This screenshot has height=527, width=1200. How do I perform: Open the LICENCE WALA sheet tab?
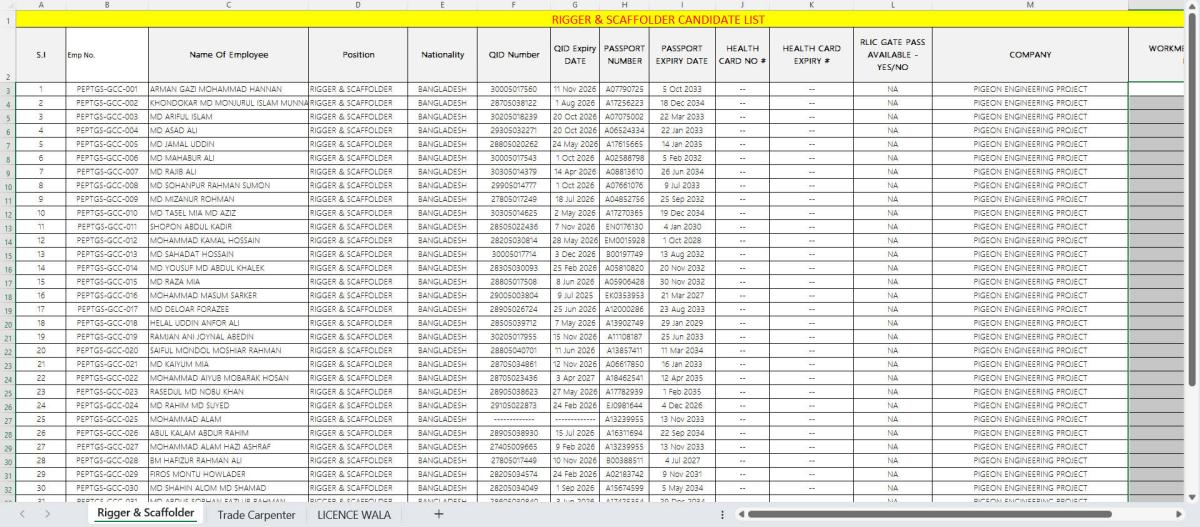point(355,514)
